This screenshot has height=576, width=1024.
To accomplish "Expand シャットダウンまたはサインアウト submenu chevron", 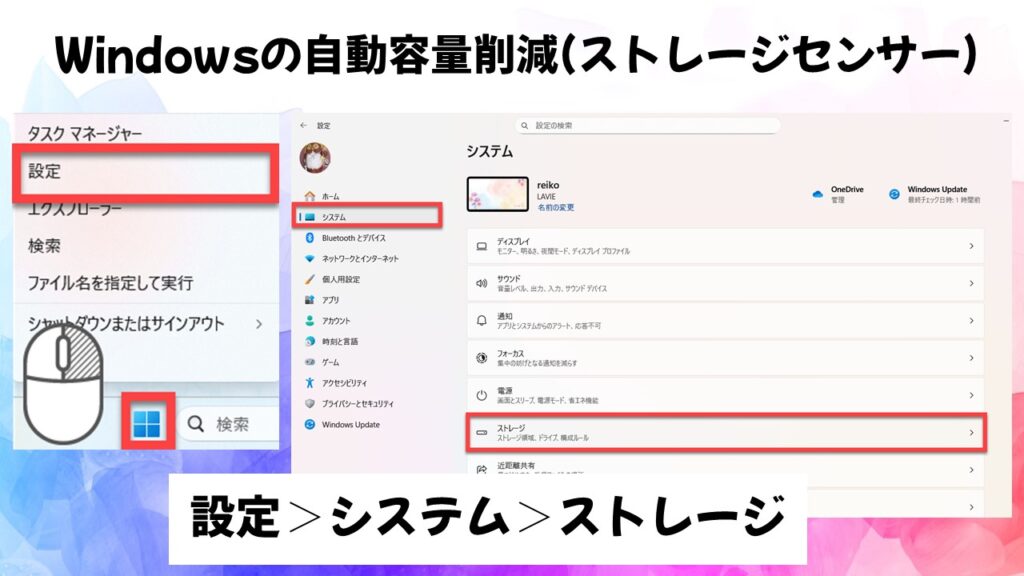I will 259,324.
